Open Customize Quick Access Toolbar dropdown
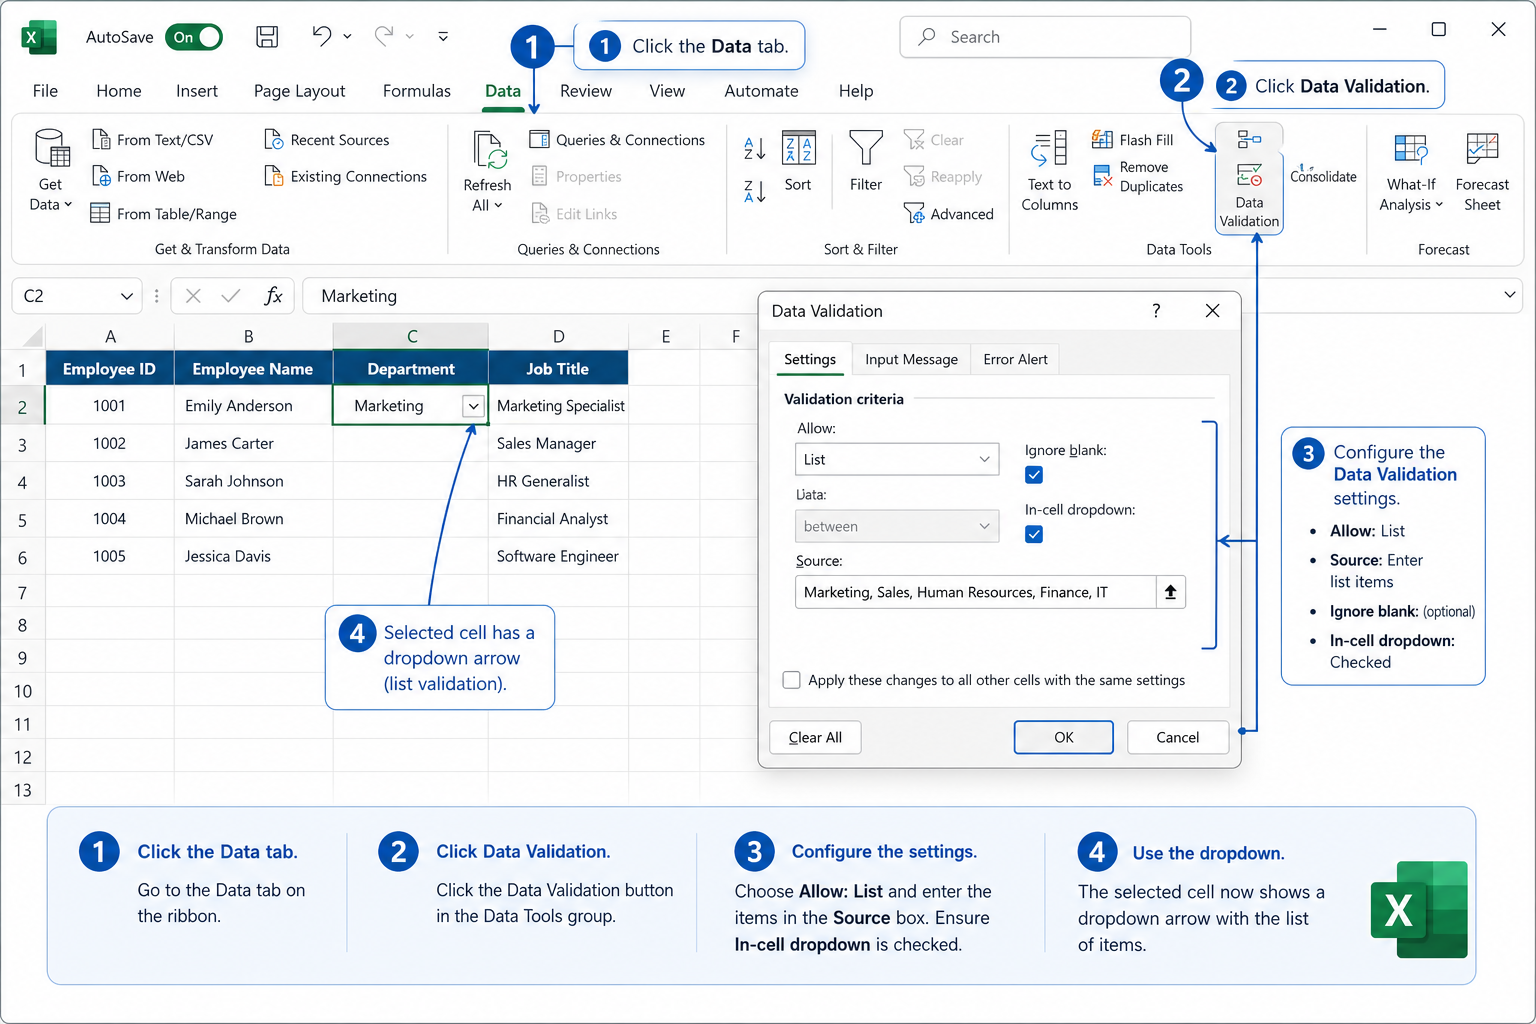The image size is (1536, 1024). tap(443, 37)
